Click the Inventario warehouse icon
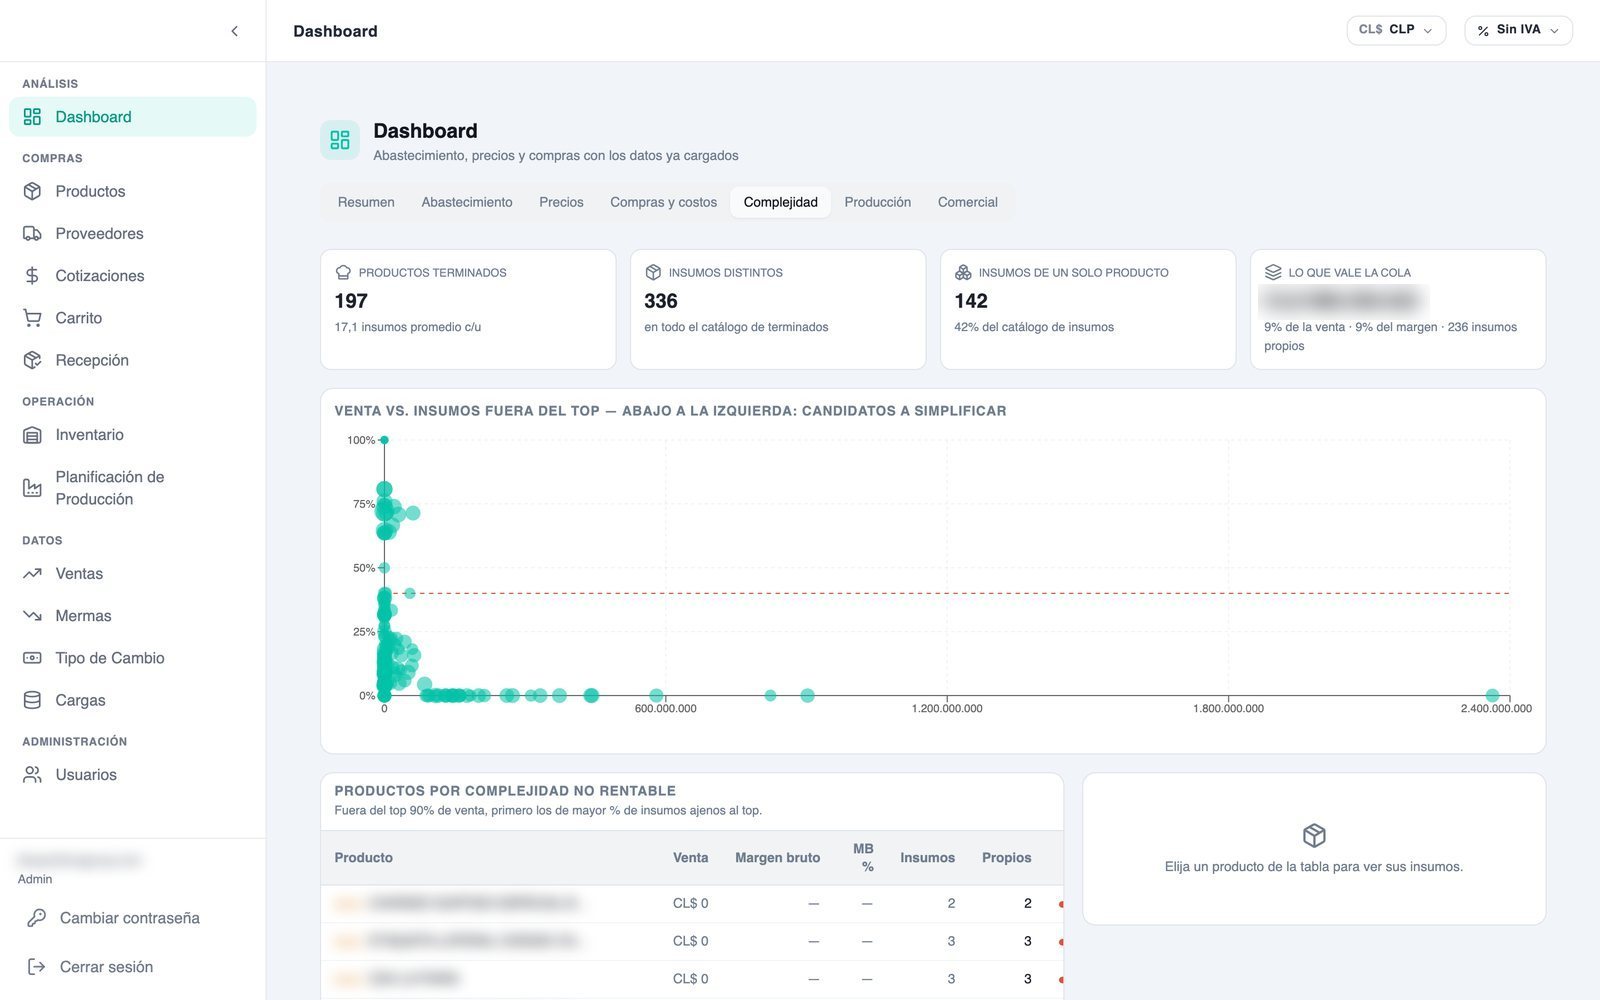This screenshot has width=1600, height=1000. [x=32, y=435]
